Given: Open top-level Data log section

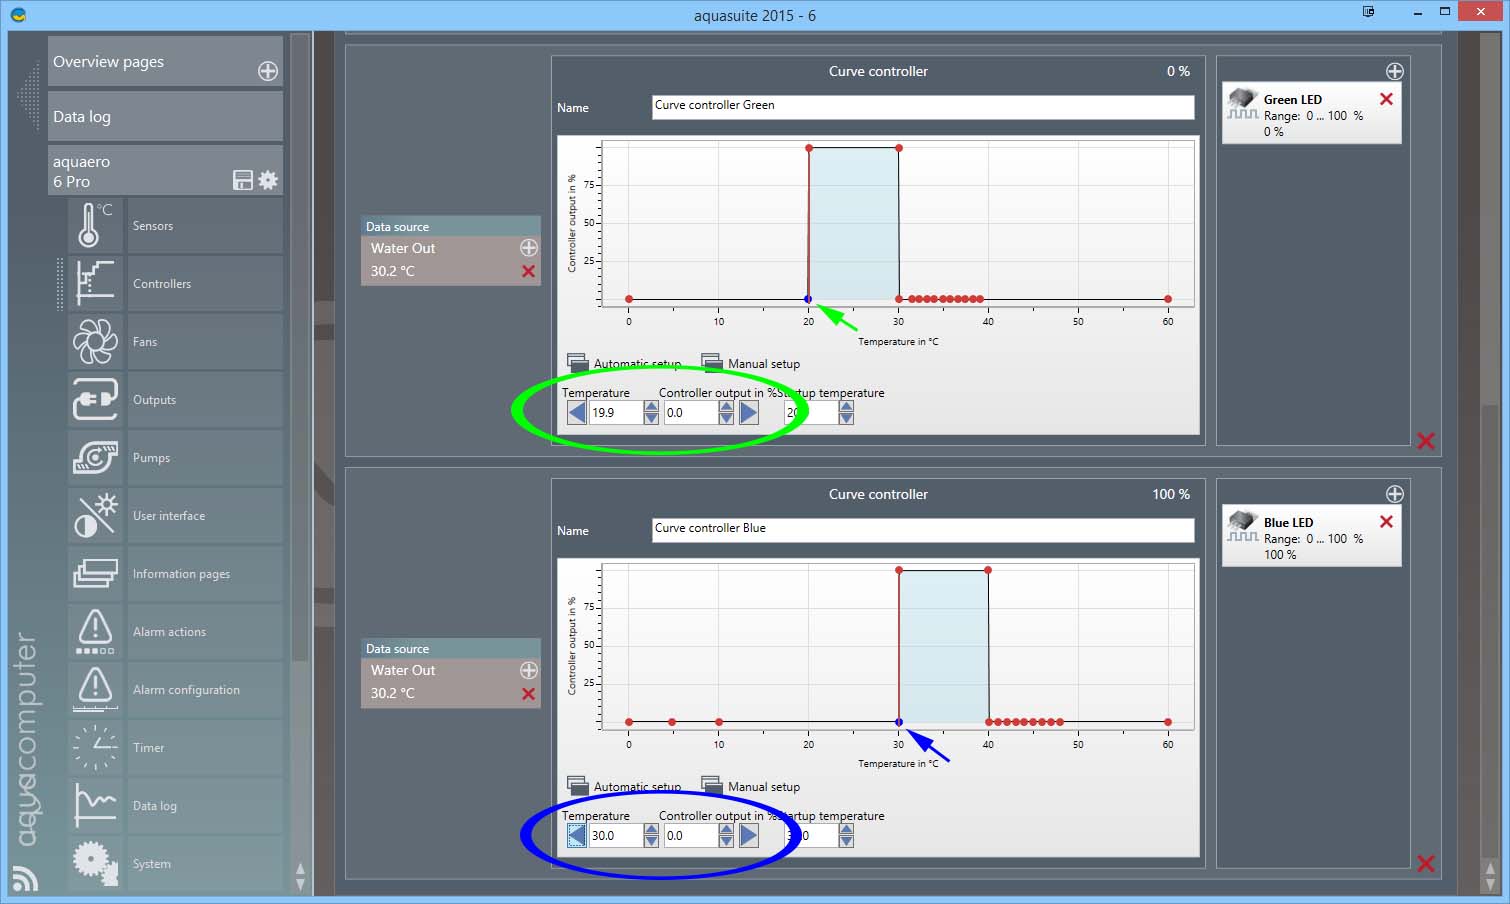Looking at the screenshot, I should point(165,116).
